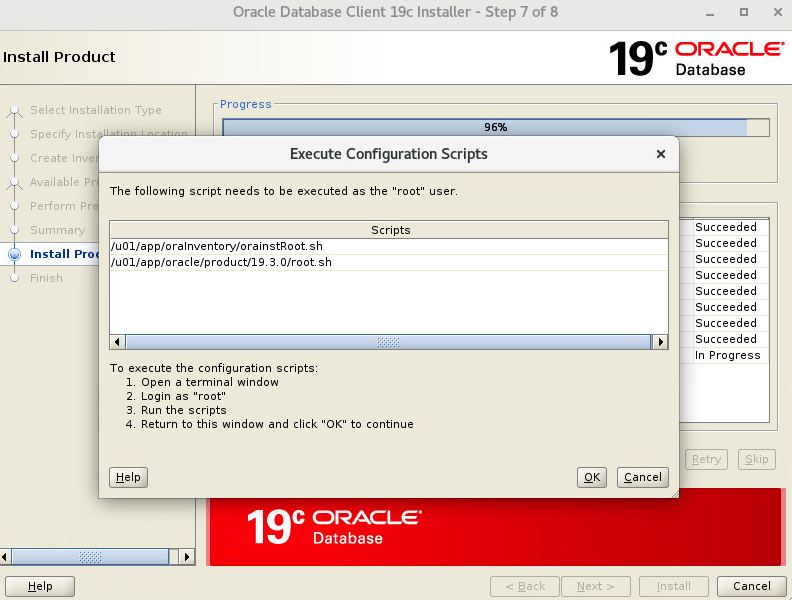Click the disabled Next button
Screen dimensions: 792x600
click(x=596, y=586)
